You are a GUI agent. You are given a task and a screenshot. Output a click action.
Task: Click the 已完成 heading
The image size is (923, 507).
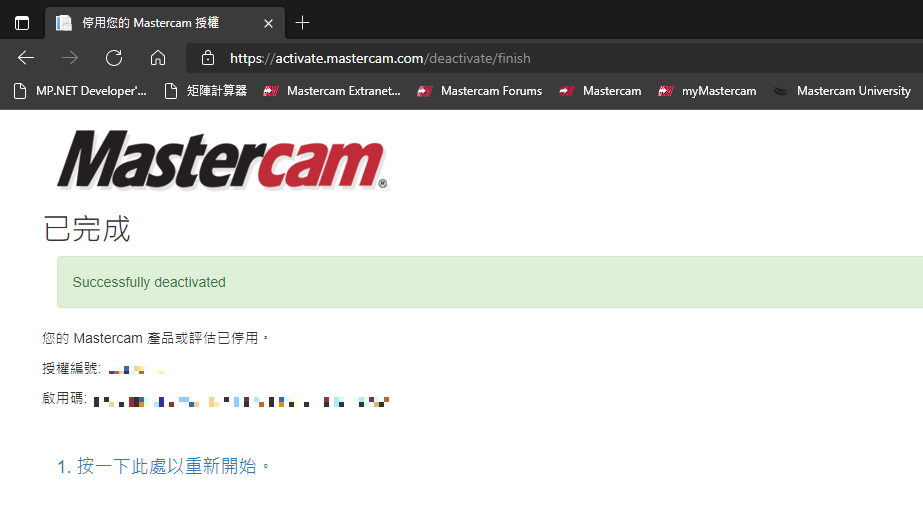point(87,228)
